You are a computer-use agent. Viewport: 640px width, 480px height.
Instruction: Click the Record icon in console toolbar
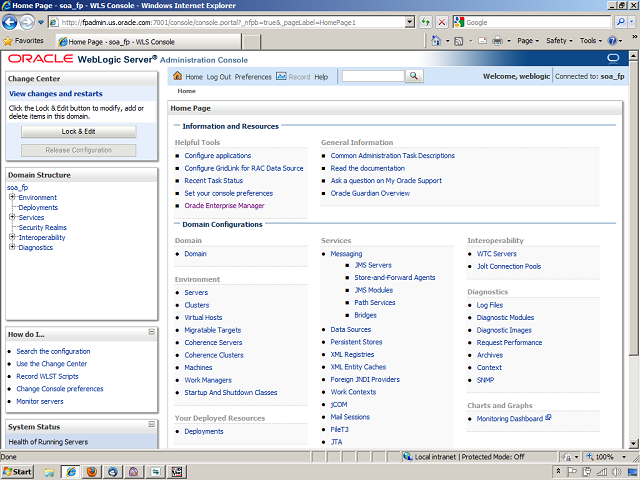[280, 77]
